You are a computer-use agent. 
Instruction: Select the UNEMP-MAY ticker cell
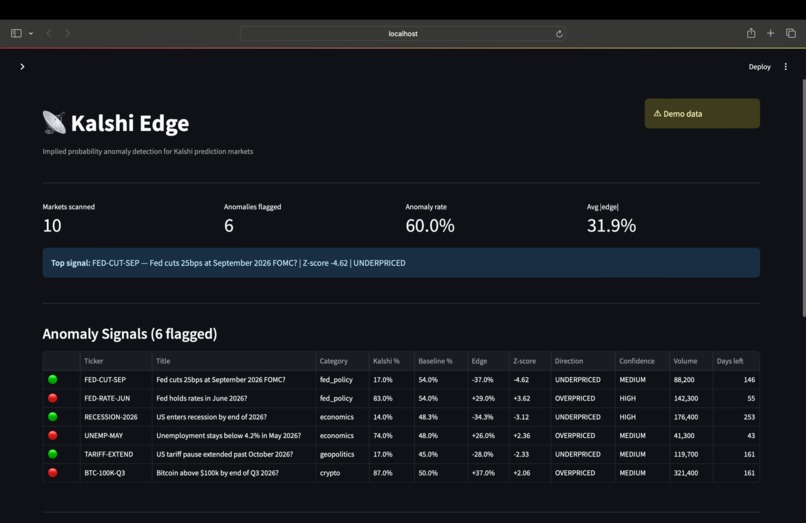[116, 435]
